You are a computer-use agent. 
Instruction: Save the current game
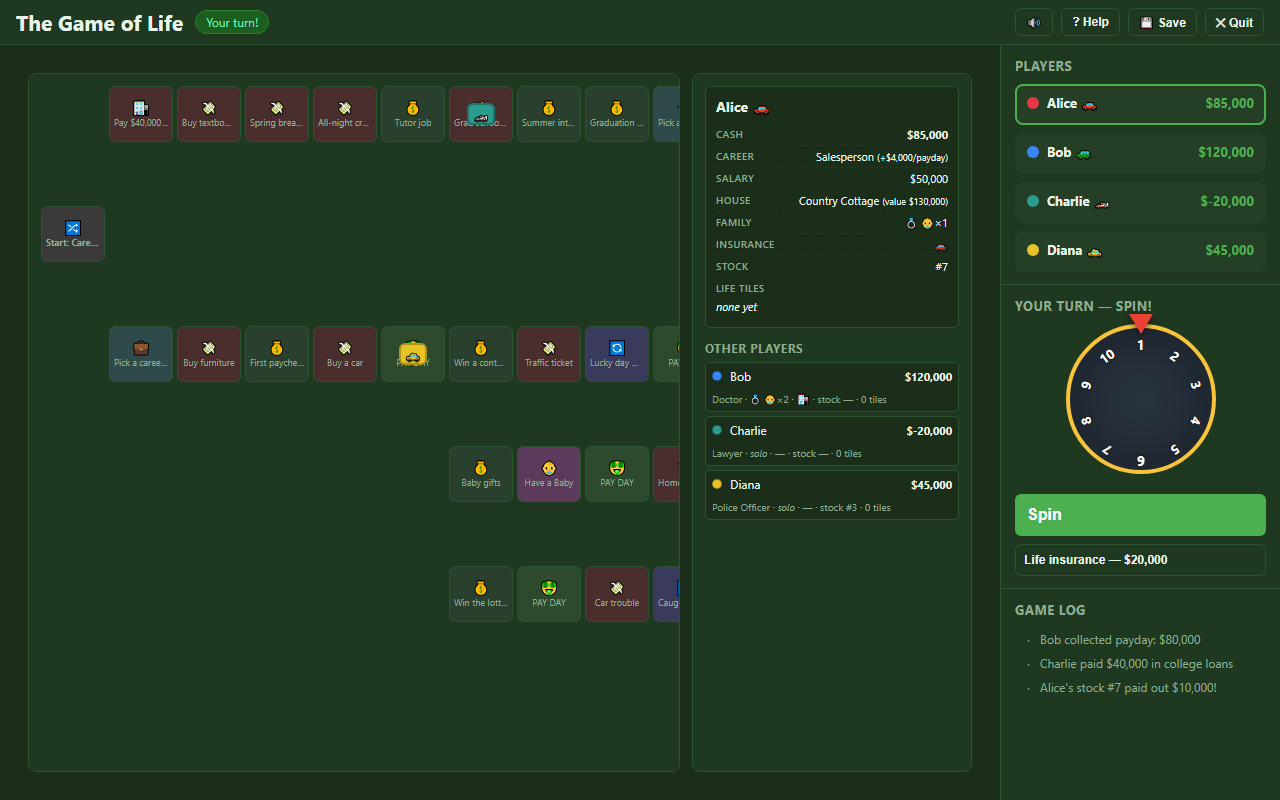(1162, 22)
